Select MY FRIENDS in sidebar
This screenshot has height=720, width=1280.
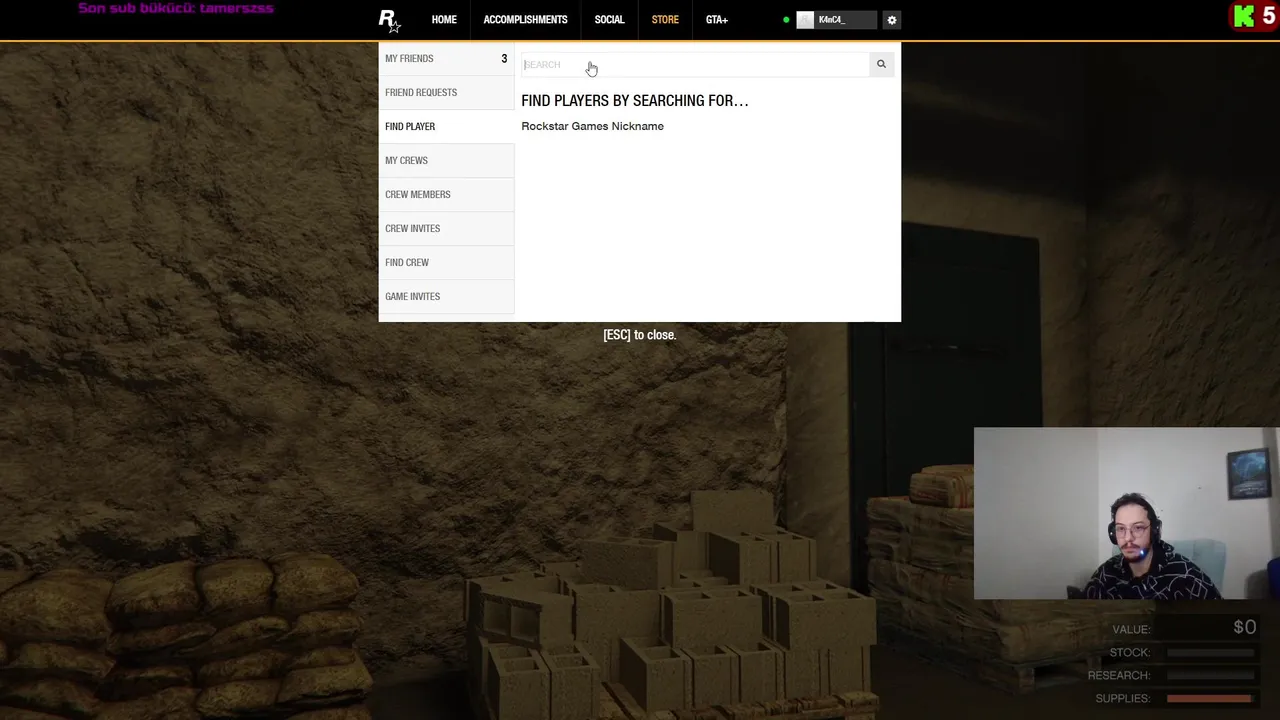click(x=446, y=59)
